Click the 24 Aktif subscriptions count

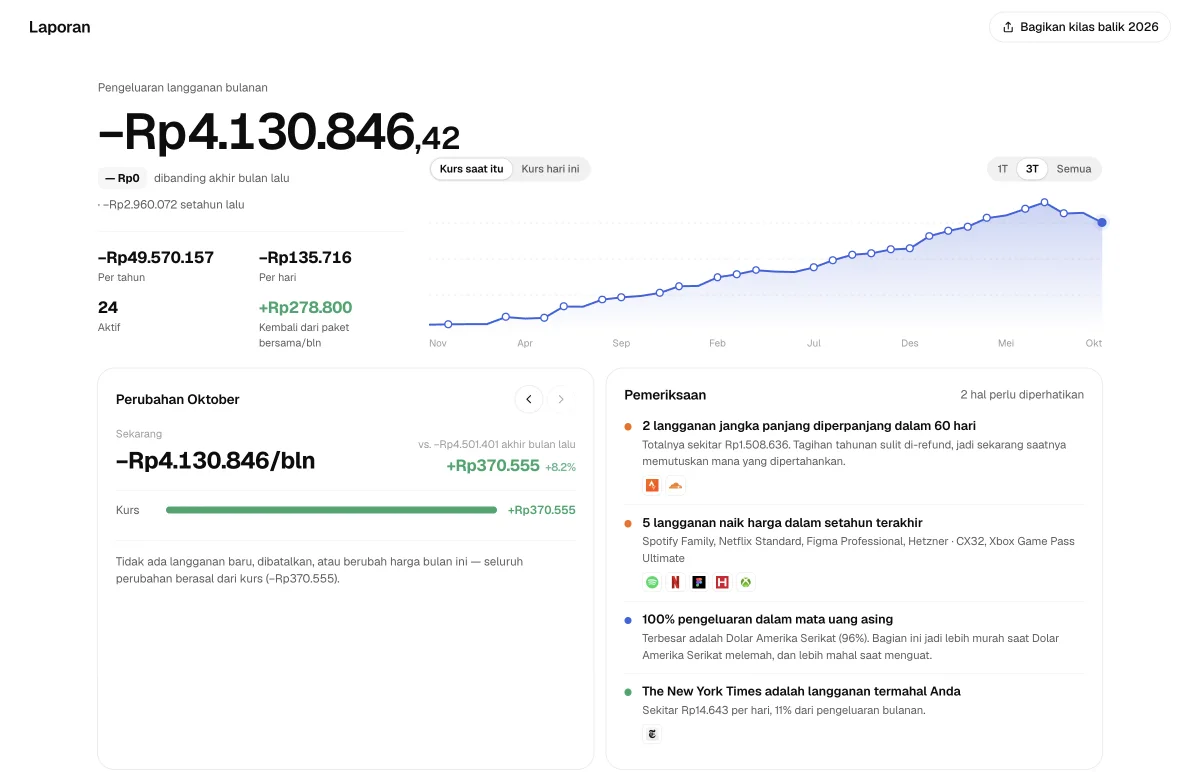(x=108, y=307)
